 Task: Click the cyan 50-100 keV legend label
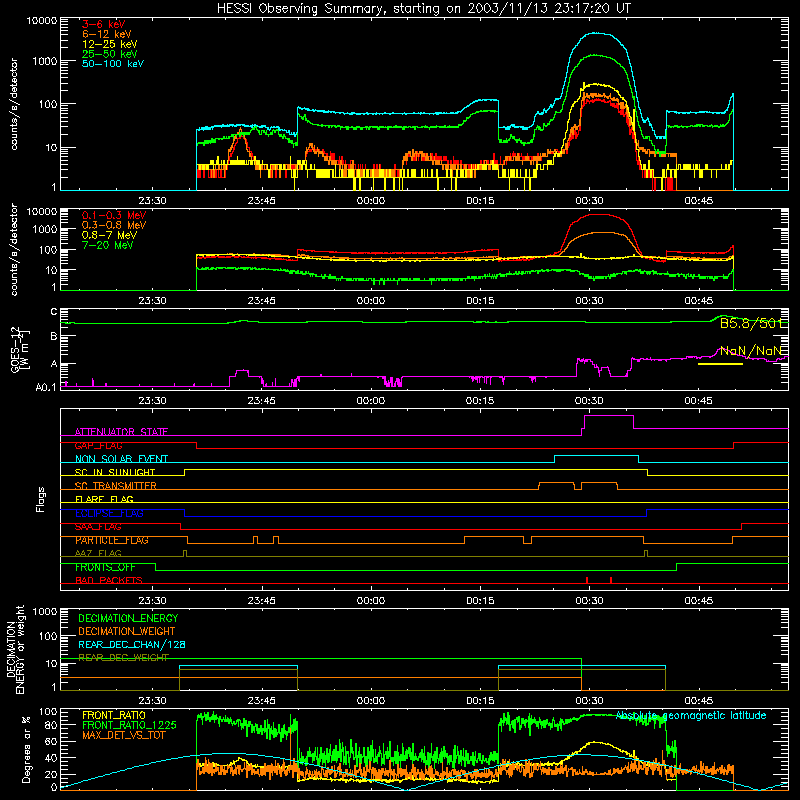[113, 64]
